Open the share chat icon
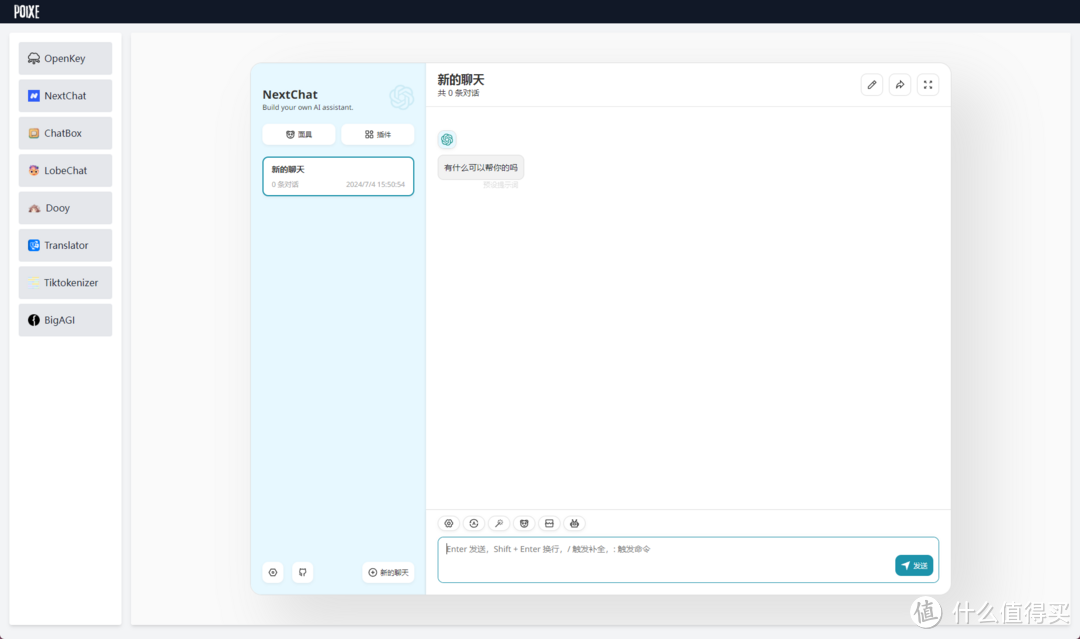1080x639 pixels. coord(899,84)
